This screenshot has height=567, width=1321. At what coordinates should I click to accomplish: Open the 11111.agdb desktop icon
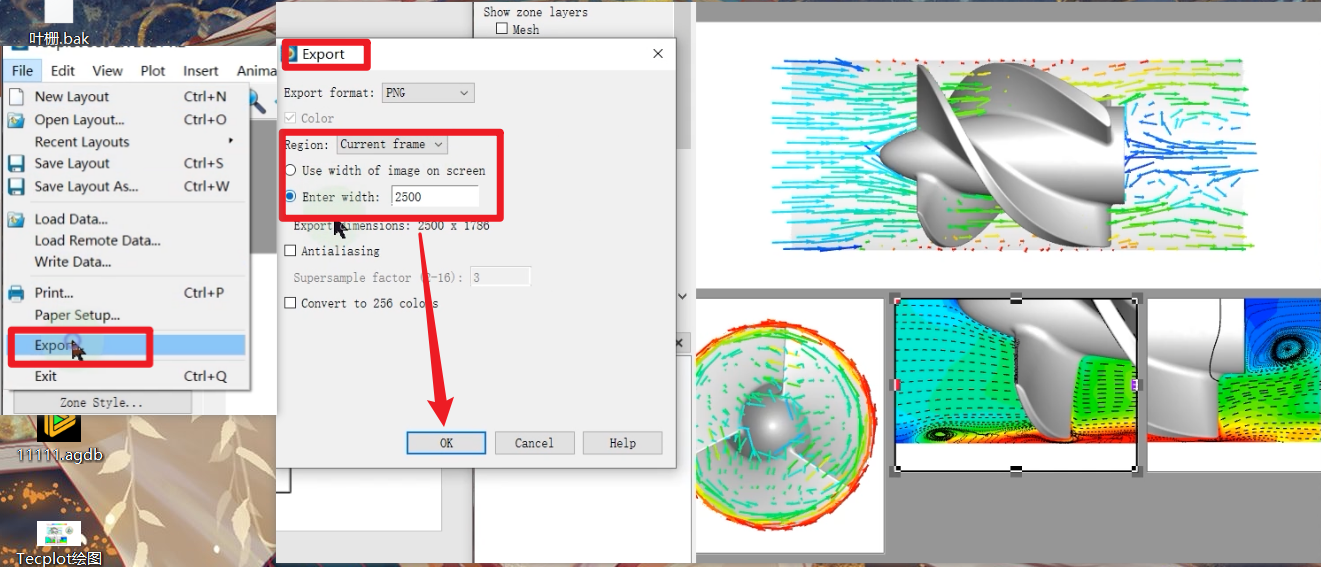(59, 430)
